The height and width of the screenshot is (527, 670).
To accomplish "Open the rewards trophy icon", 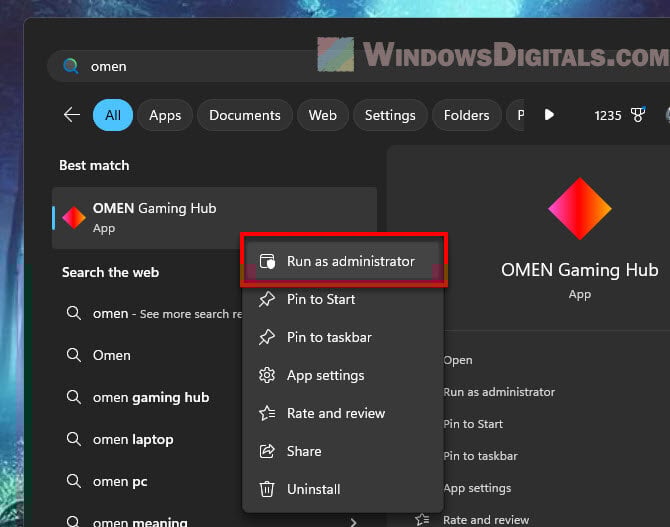I will tap(638, 115).
